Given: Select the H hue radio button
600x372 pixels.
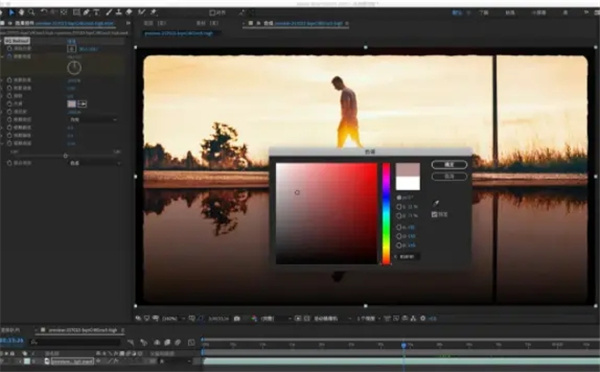Looking at the screenshot, I should (x=399, y=197).
